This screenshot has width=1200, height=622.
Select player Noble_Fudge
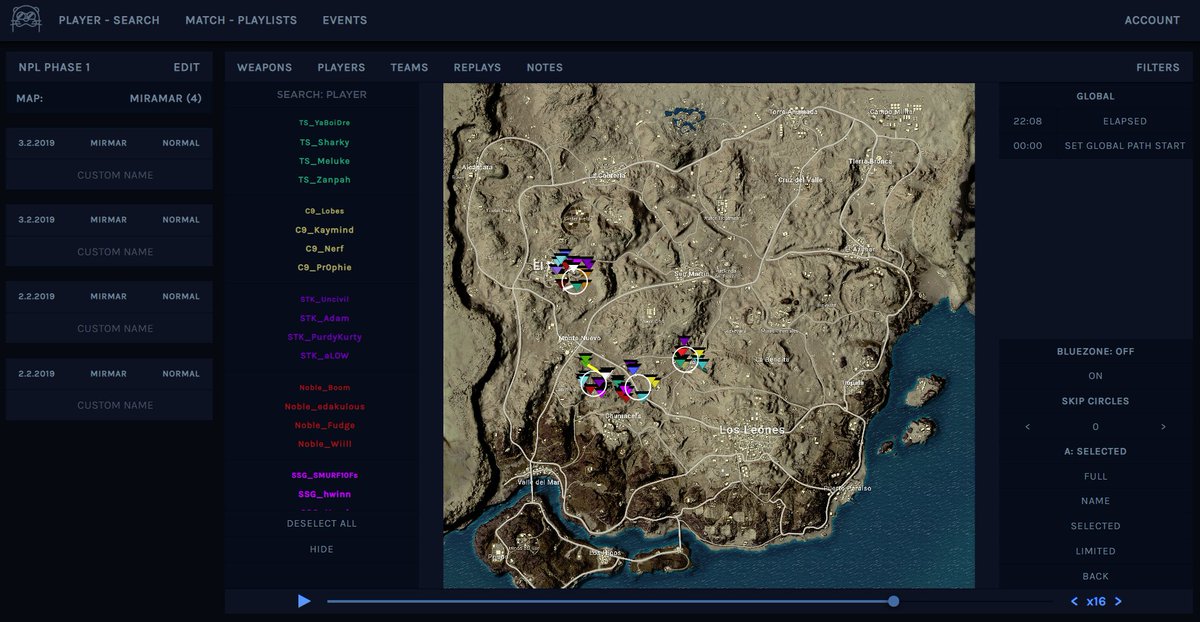324,426
